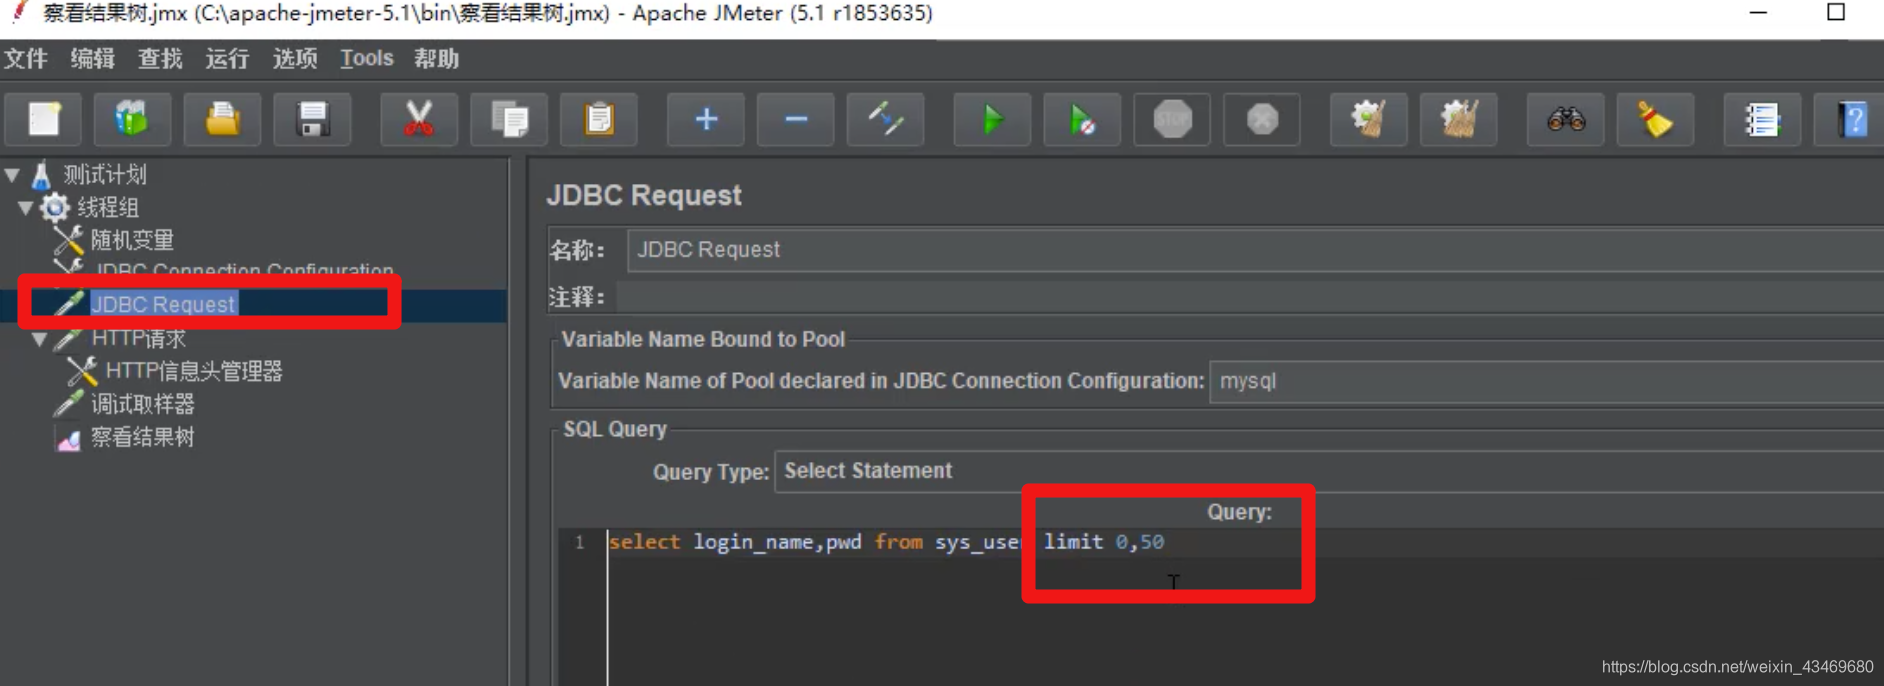The width and height of the screenshot is (1884, 686).
Task: Open the Templates toolbar icon
Action: [x=132, y=120]
